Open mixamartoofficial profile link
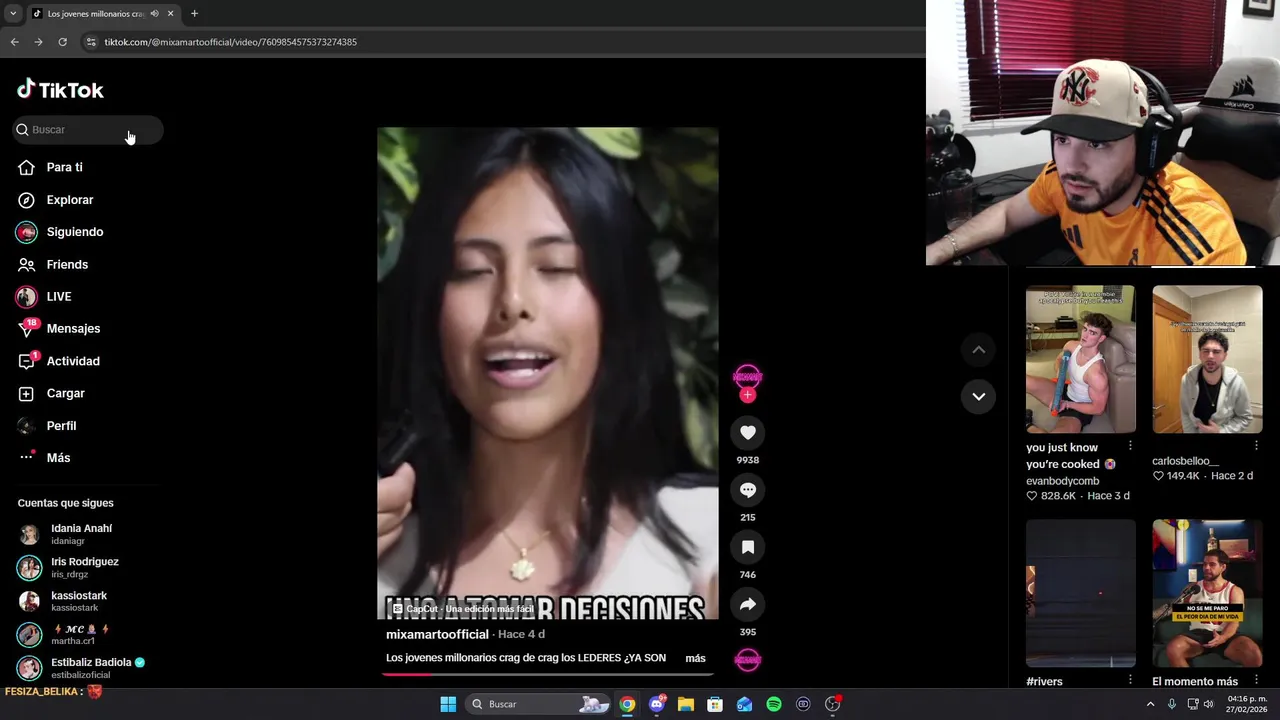Screen dimensions: 1280x720 [x=437, y=634]
